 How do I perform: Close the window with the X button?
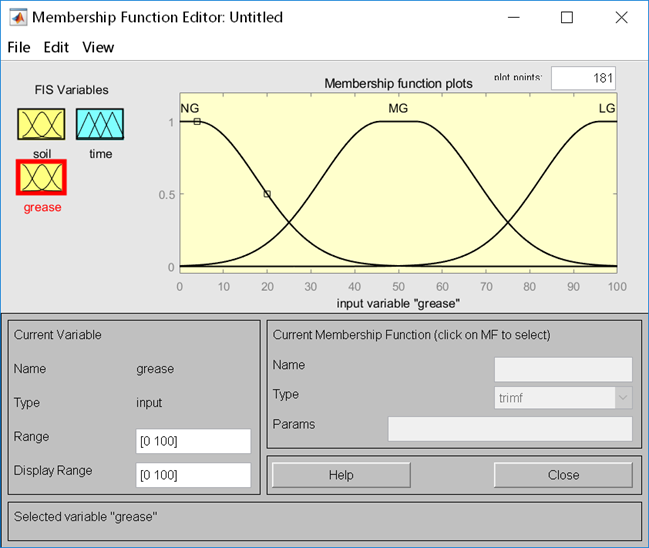click(621, 17)
